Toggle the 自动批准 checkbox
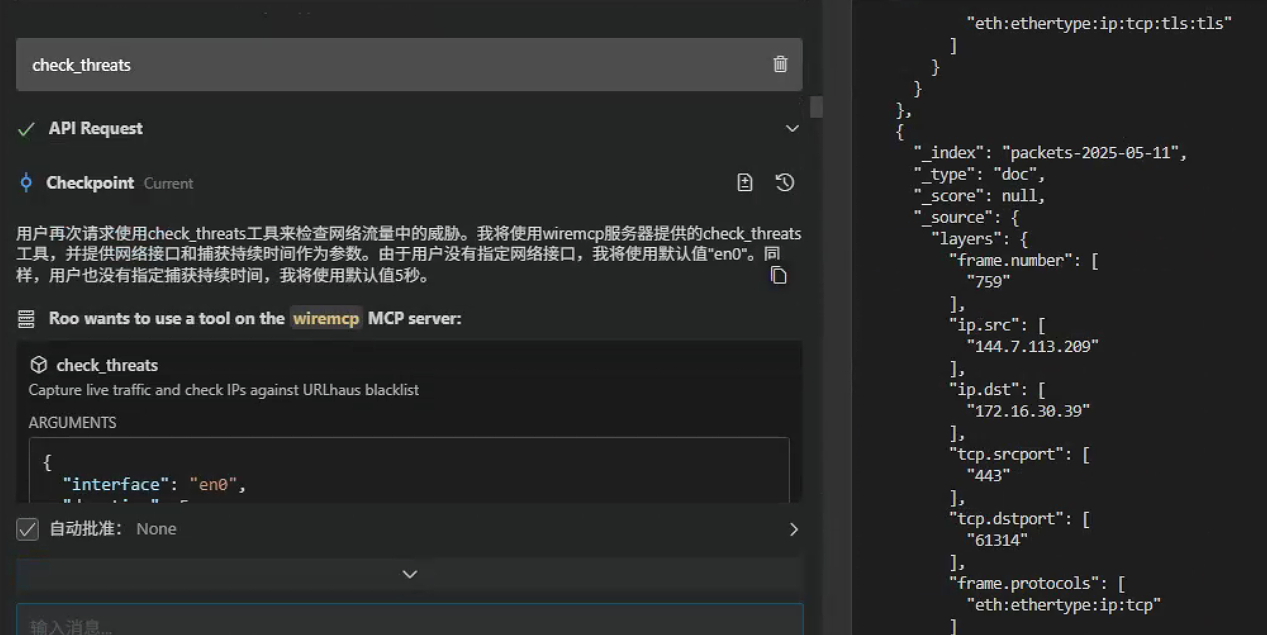This screenshot has height=635, width=1267. 28,529
